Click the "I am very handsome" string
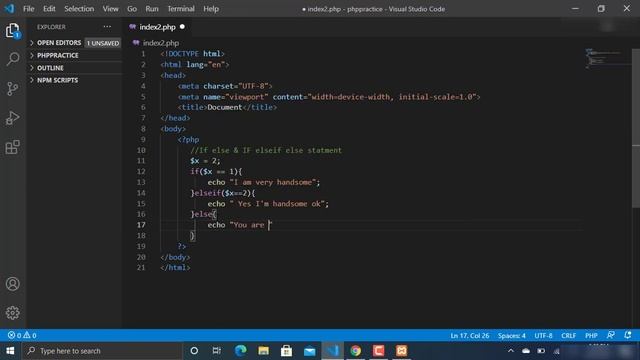The height and width of the screenshot is (360, 640). click(273, 182)
